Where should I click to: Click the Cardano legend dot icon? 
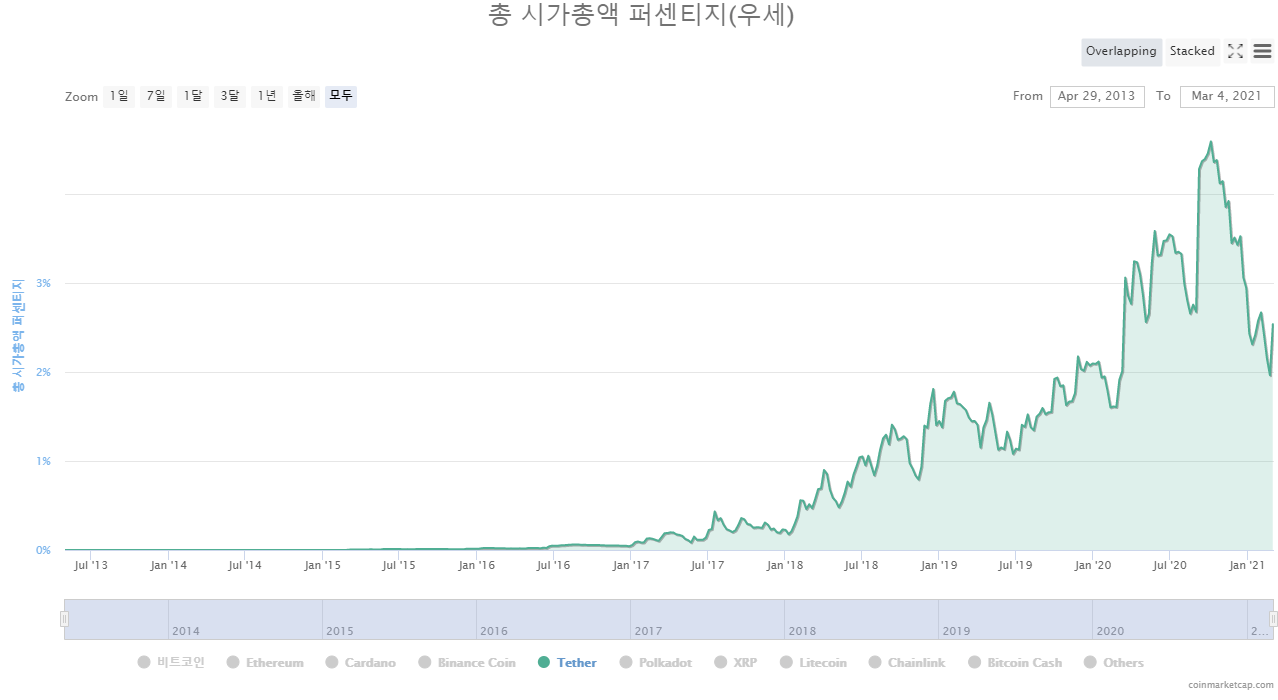pyautogui.click(x=332, y=662)
